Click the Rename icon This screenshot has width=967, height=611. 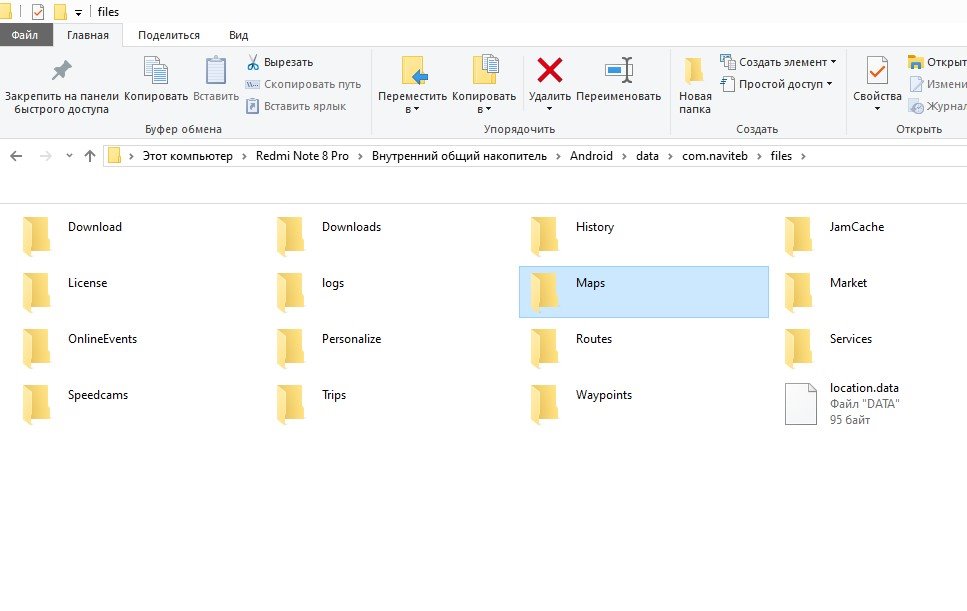pos(618,72)
